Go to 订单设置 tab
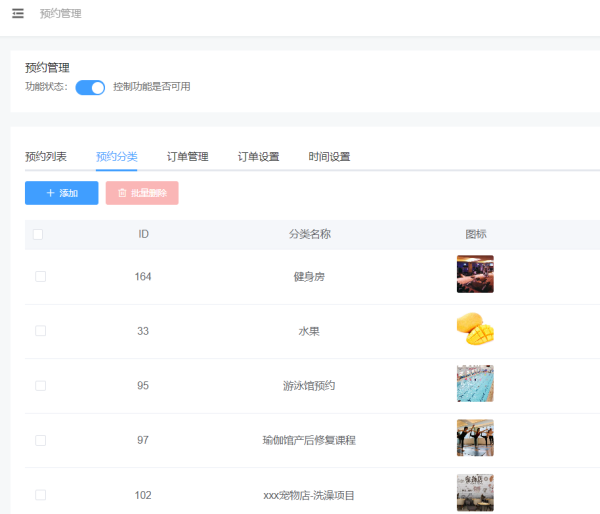This screenshot has height=514, width=600. coord(258,156)
